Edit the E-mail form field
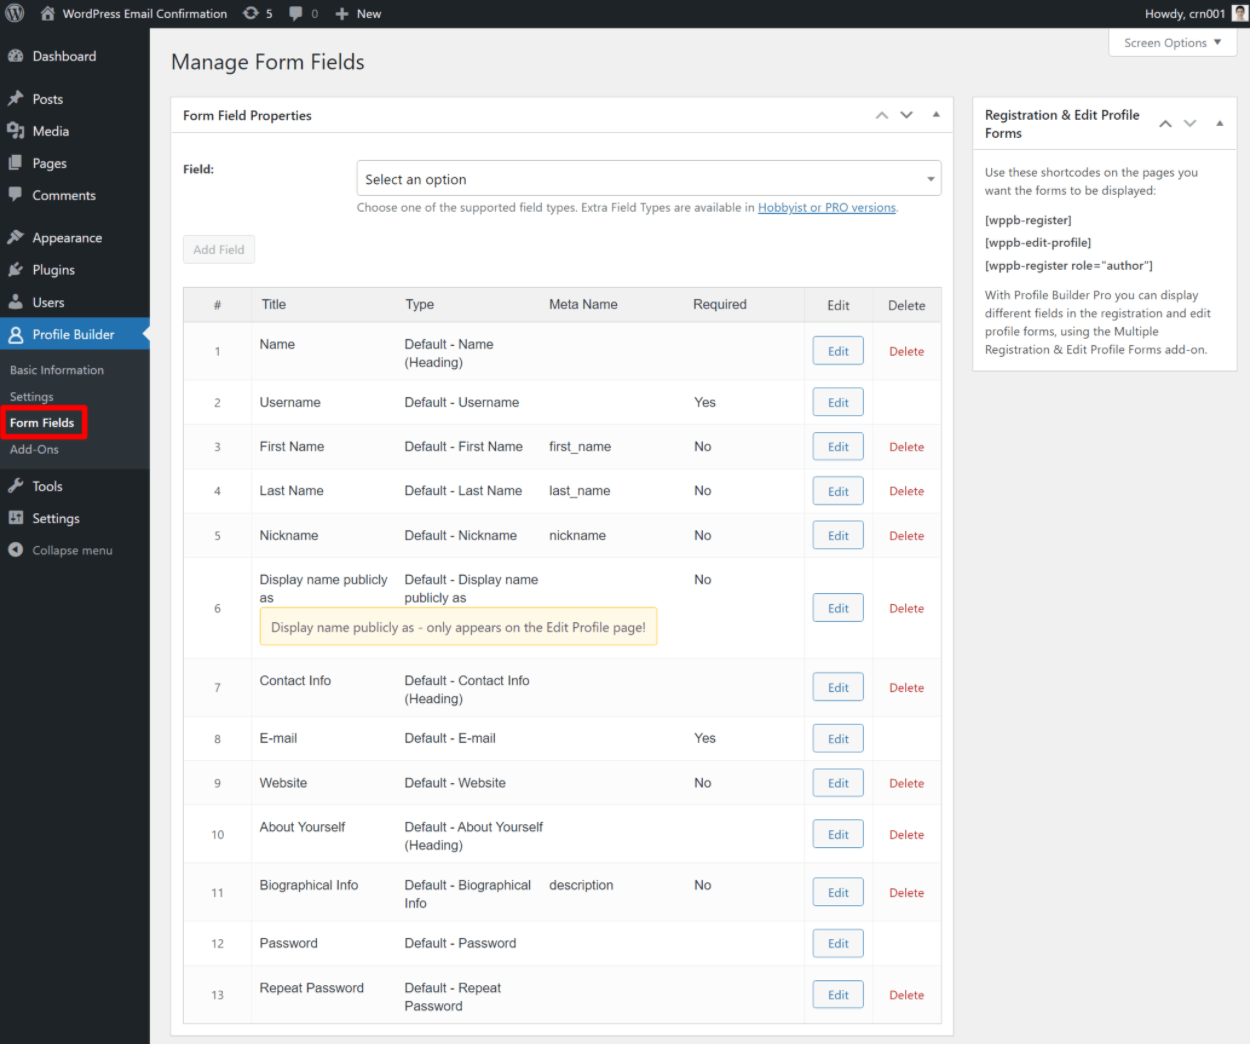The image size is (1250, 1044). 837,738
